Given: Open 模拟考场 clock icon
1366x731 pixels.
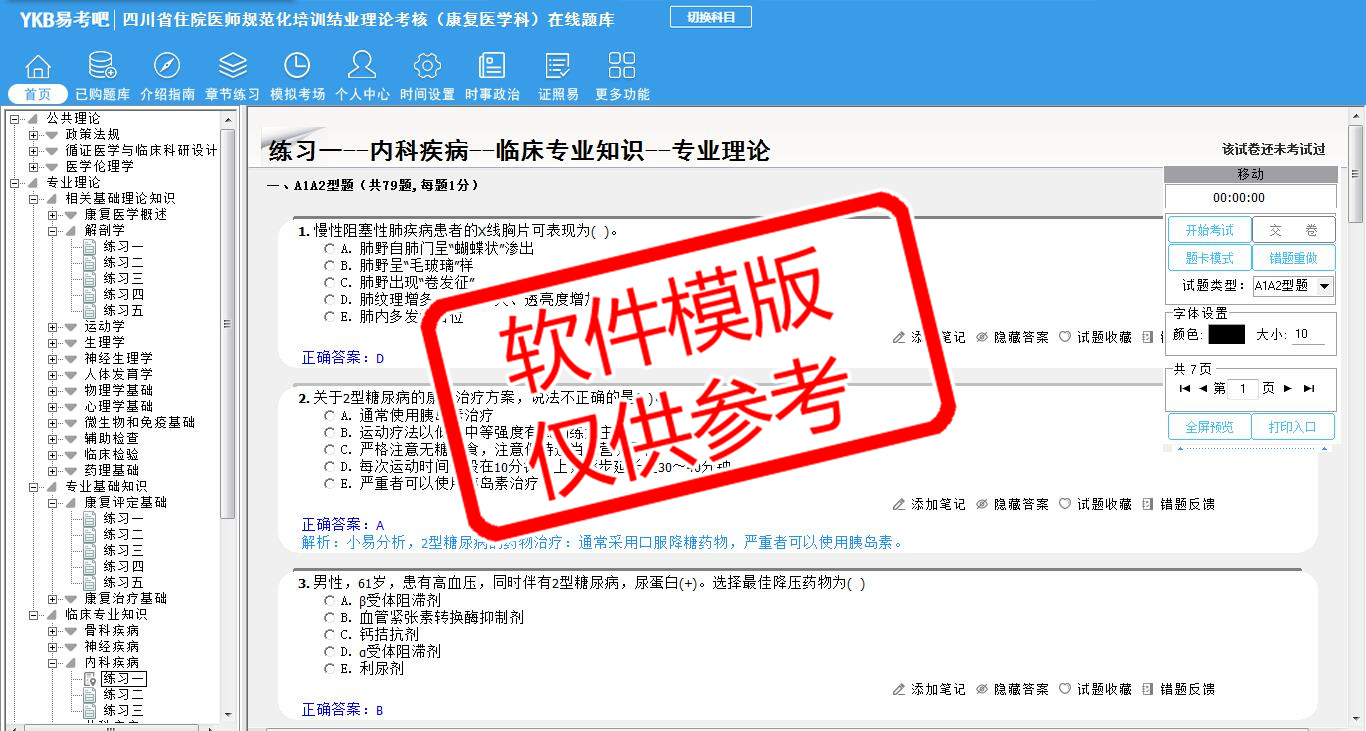Looking at the screenshot, I should [x=297, y=67].
